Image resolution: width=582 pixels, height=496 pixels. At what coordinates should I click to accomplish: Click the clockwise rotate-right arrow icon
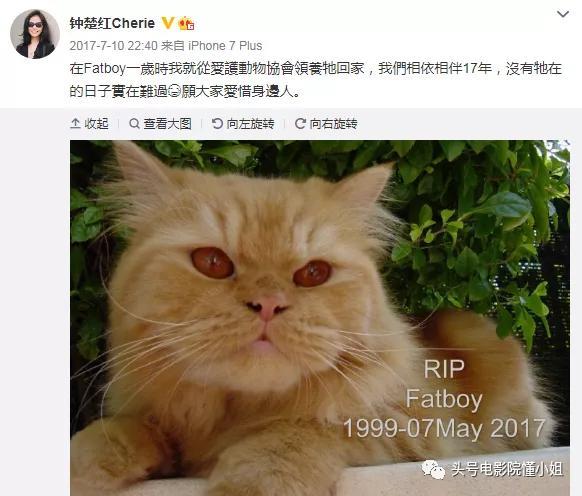[x=300, y=123]
